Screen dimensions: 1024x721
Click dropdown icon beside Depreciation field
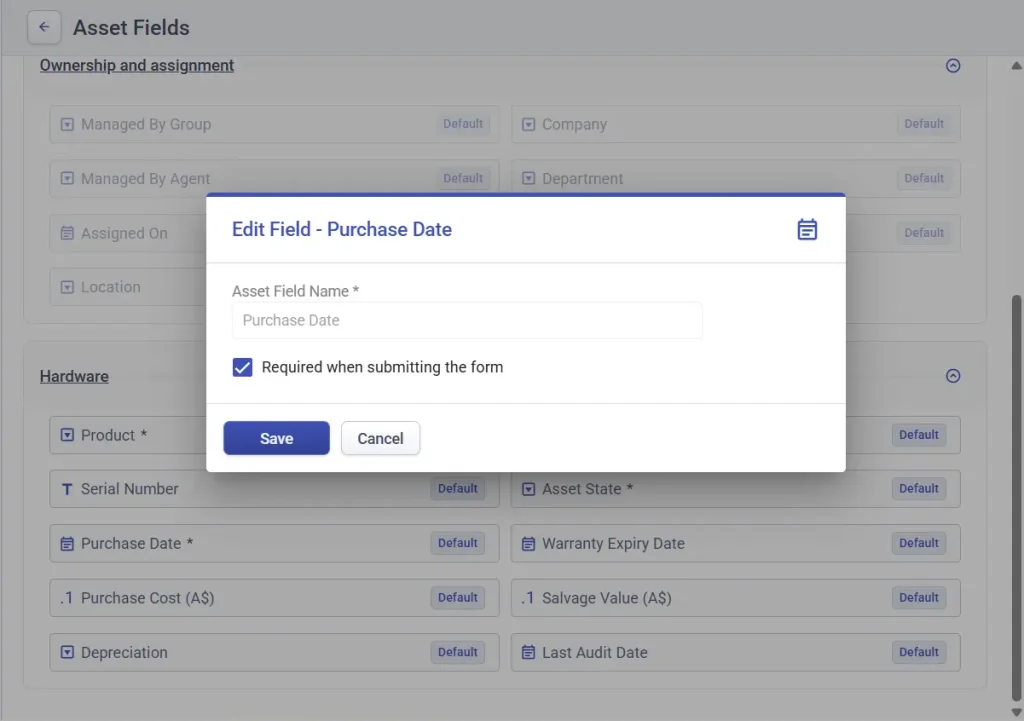[67, 652]
